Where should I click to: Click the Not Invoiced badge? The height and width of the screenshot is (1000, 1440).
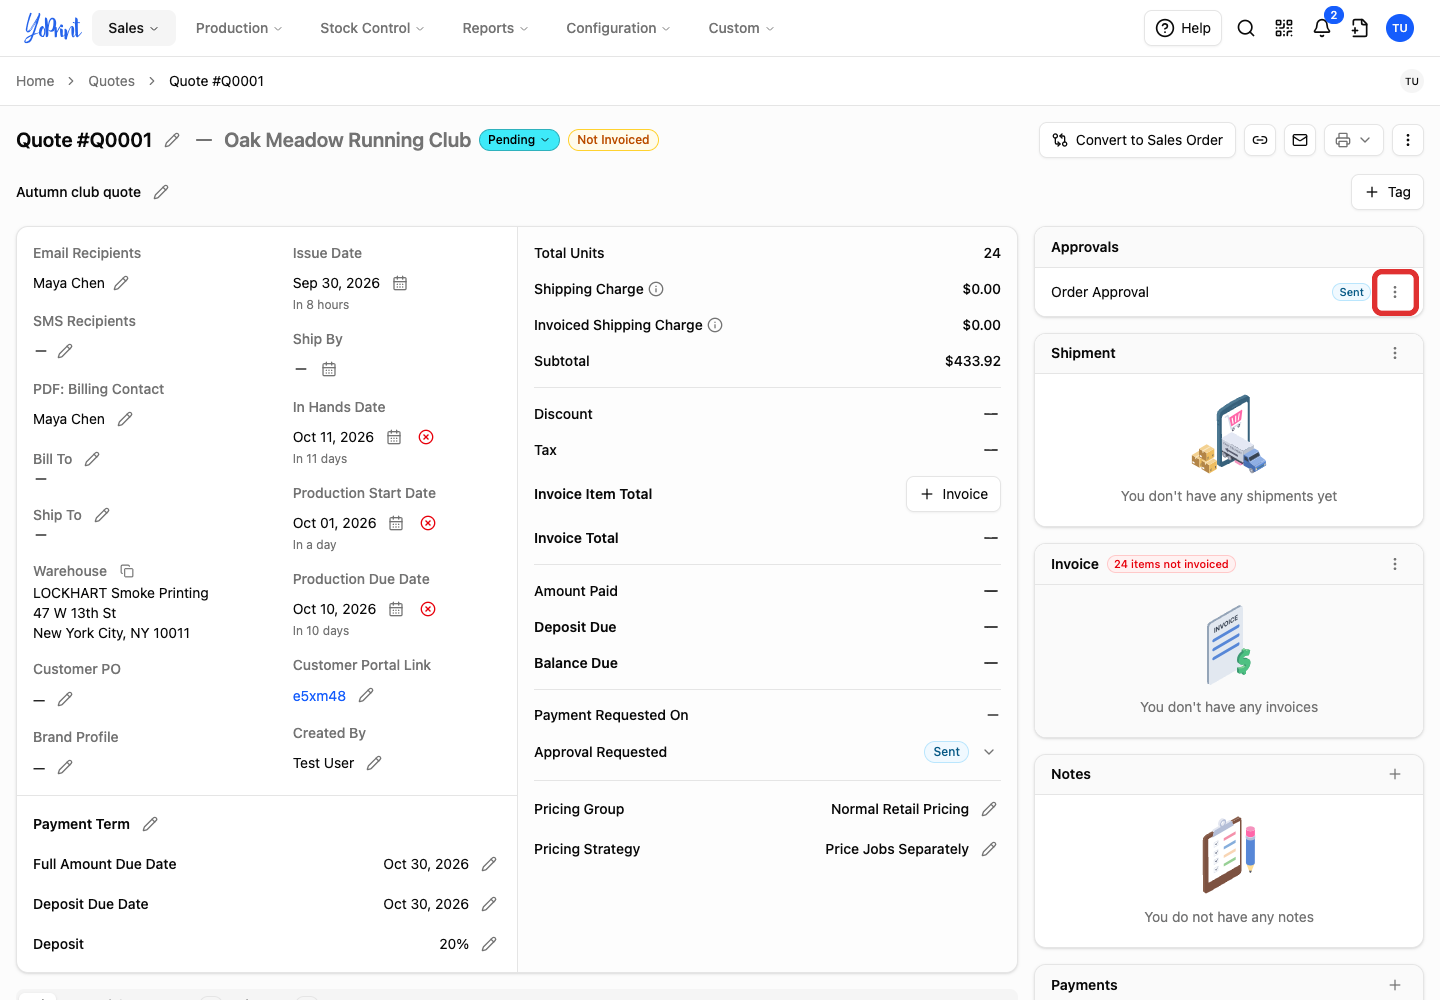click(x=613, y=140)
